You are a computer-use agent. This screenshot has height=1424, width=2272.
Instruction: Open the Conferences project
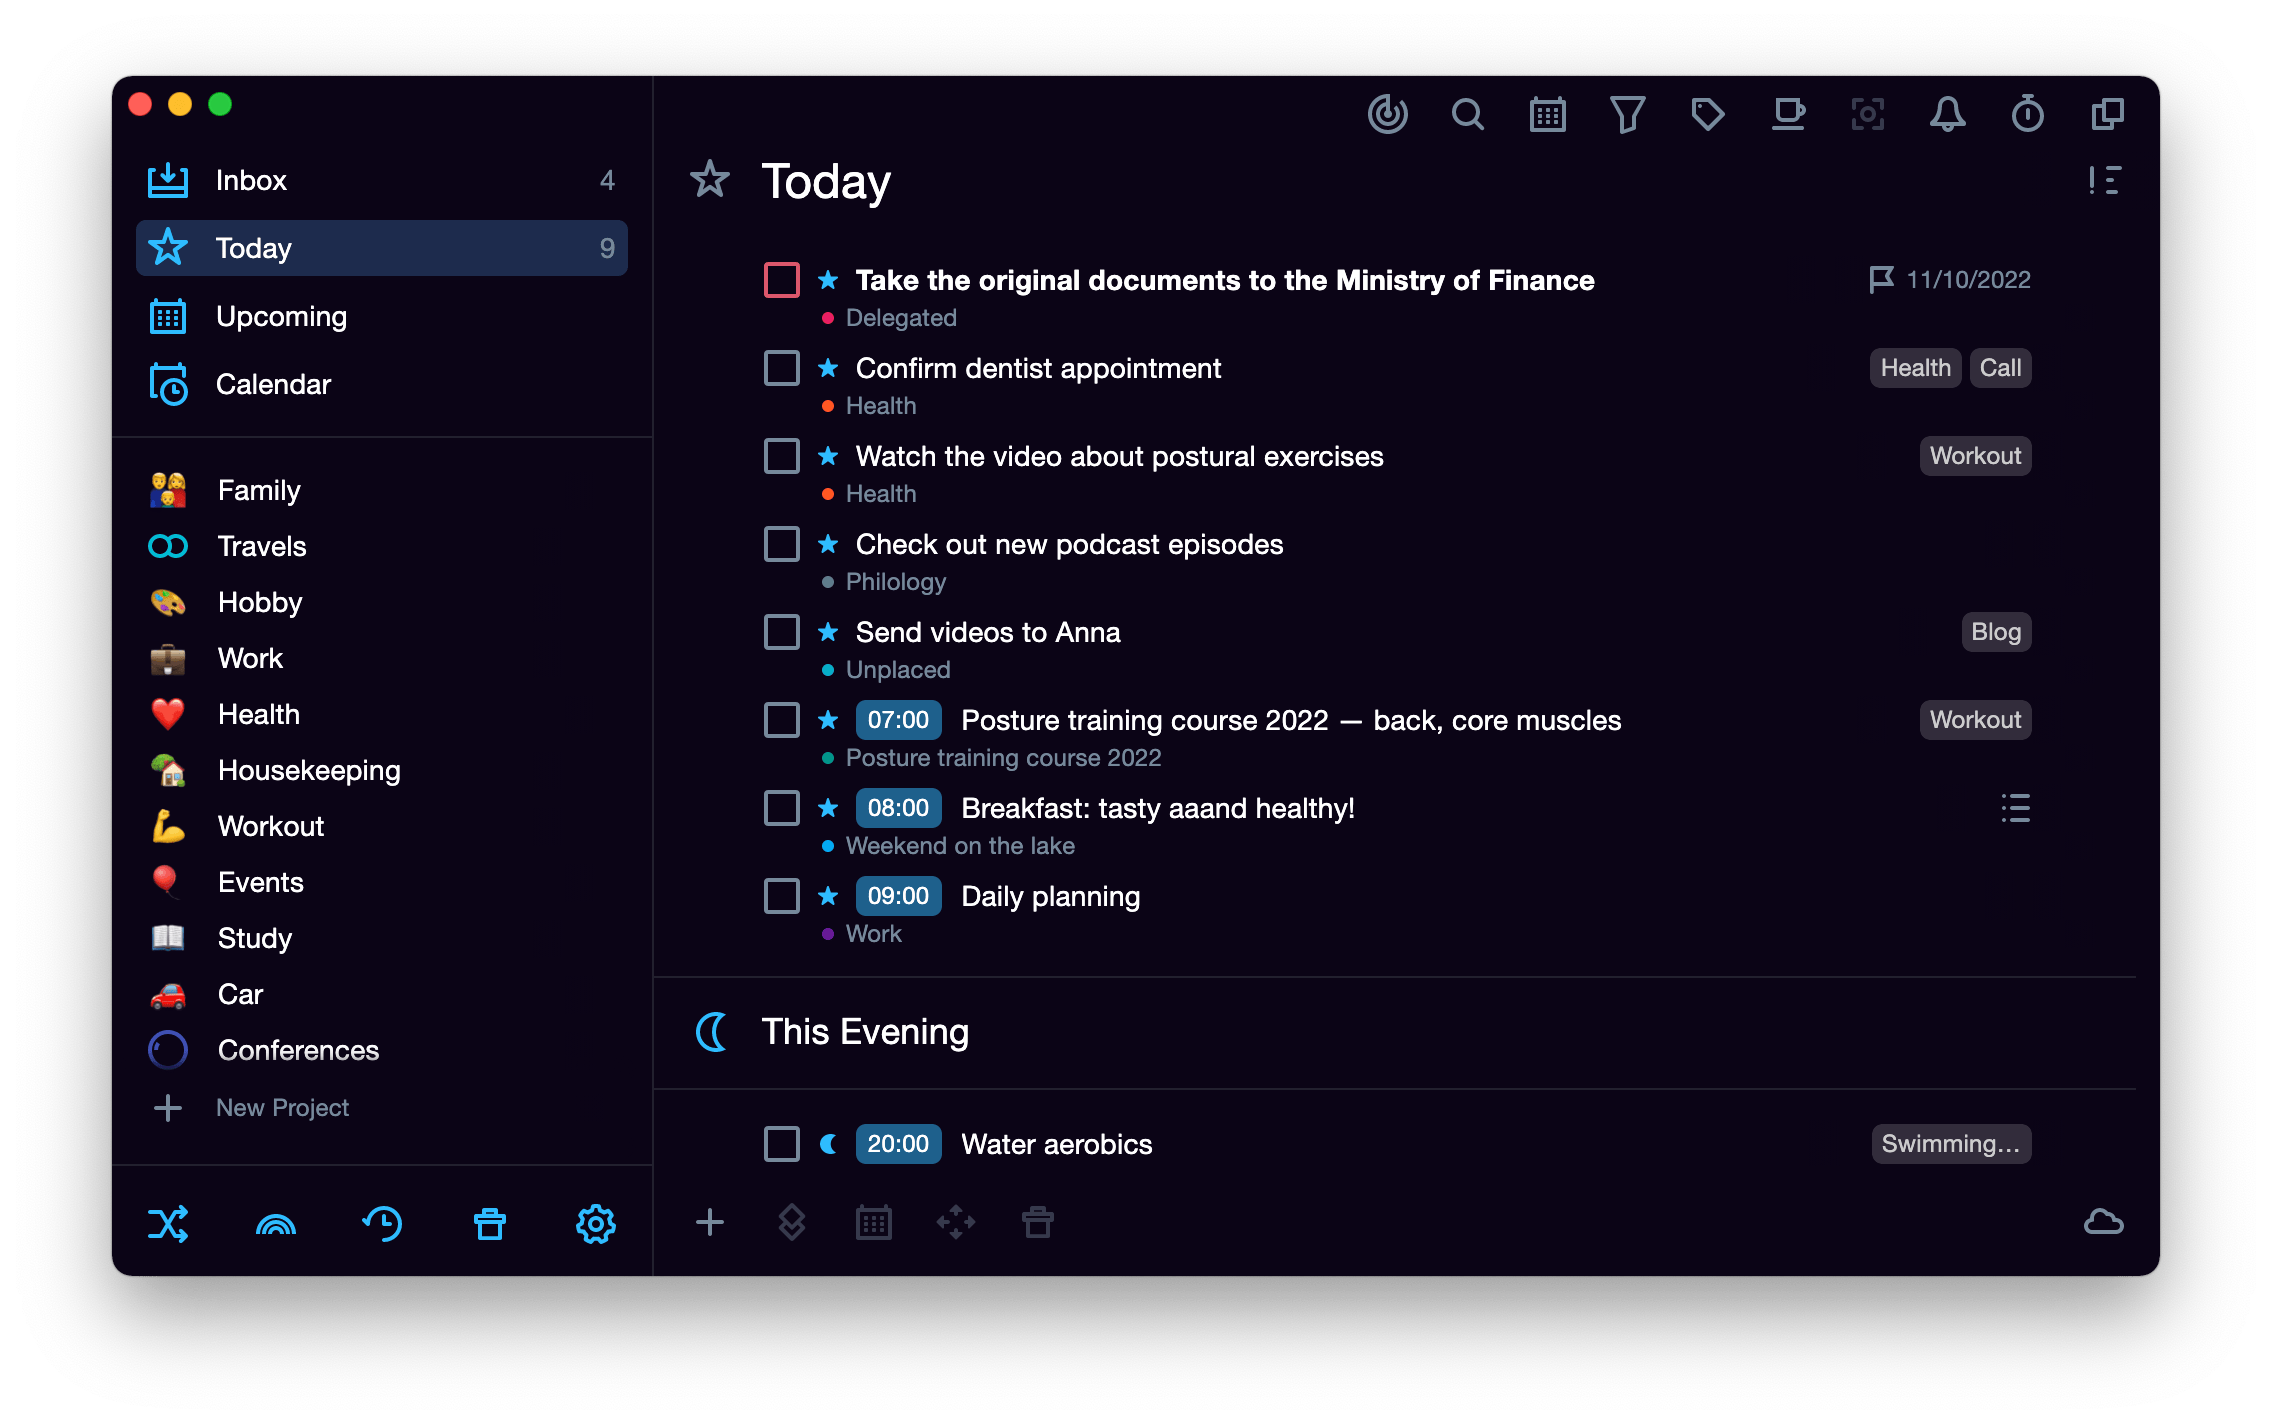(x=382, y=1050)
